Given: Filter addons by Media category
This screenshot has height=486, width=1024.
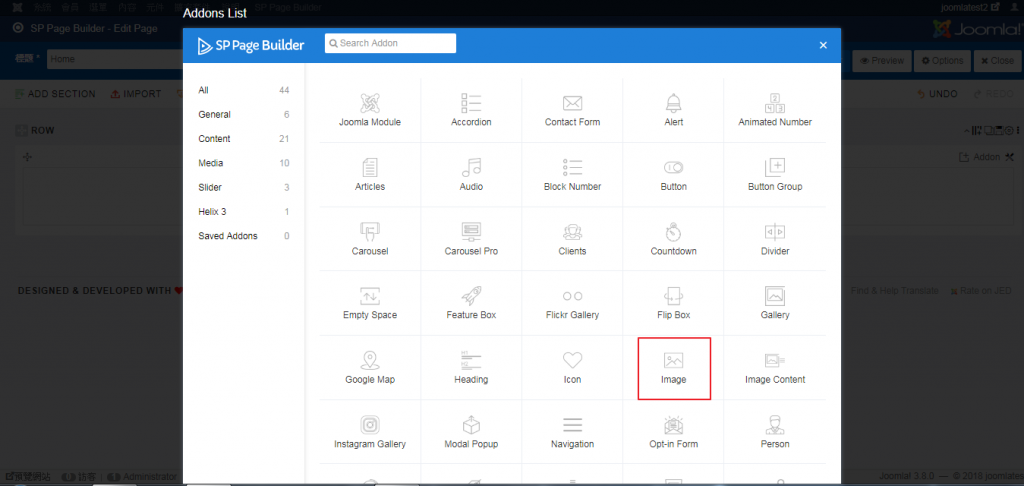Looking at the screenshot, I should (211, 163).
